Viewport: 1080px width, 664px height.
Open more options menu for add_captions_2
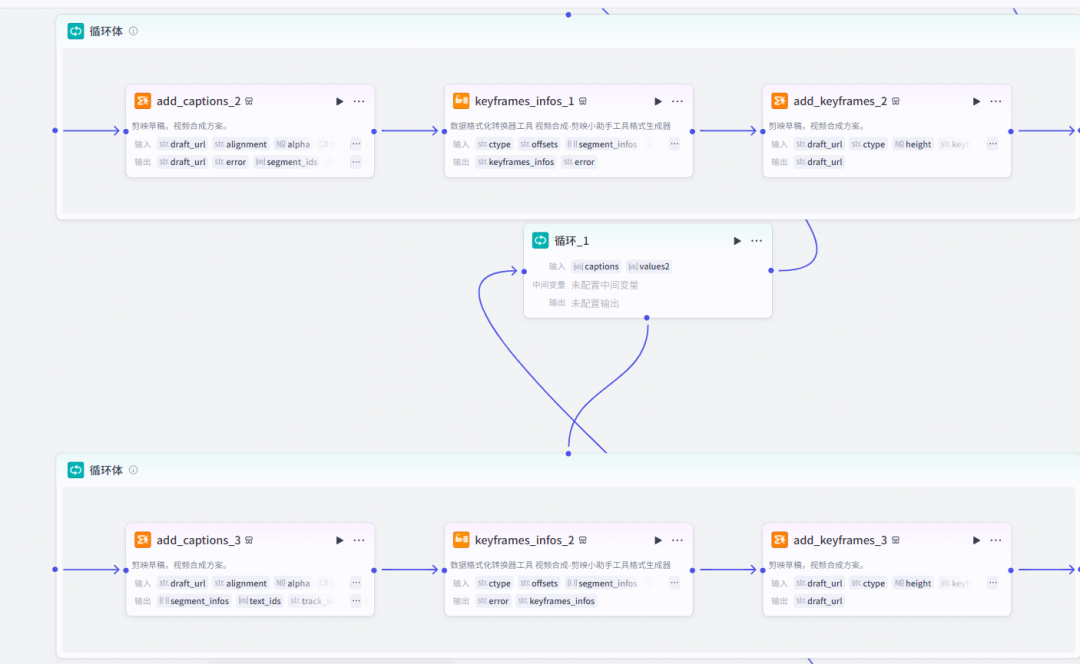(358, 100)
